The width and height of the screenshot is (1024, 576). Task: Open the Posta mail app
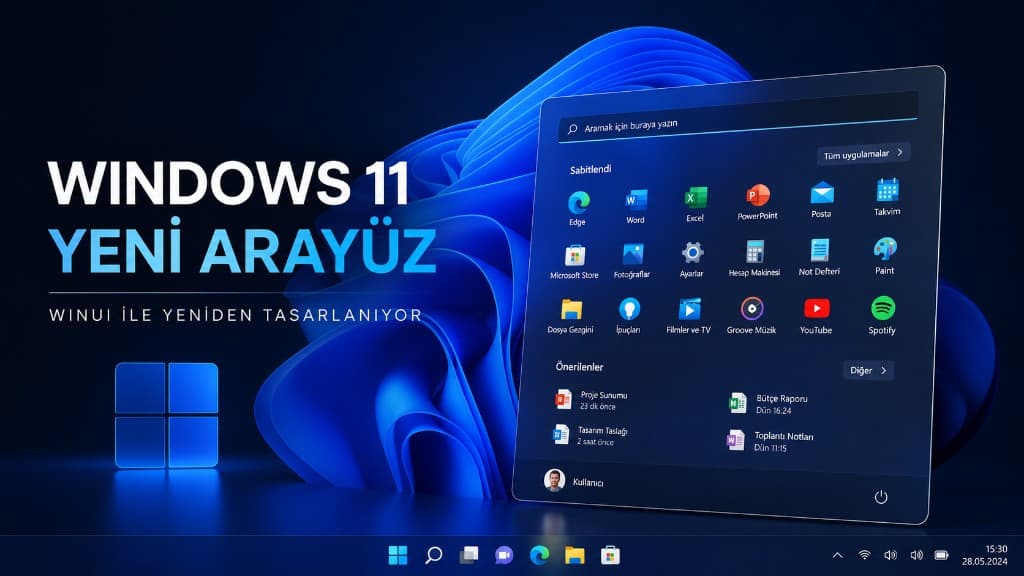pos(822,199)
